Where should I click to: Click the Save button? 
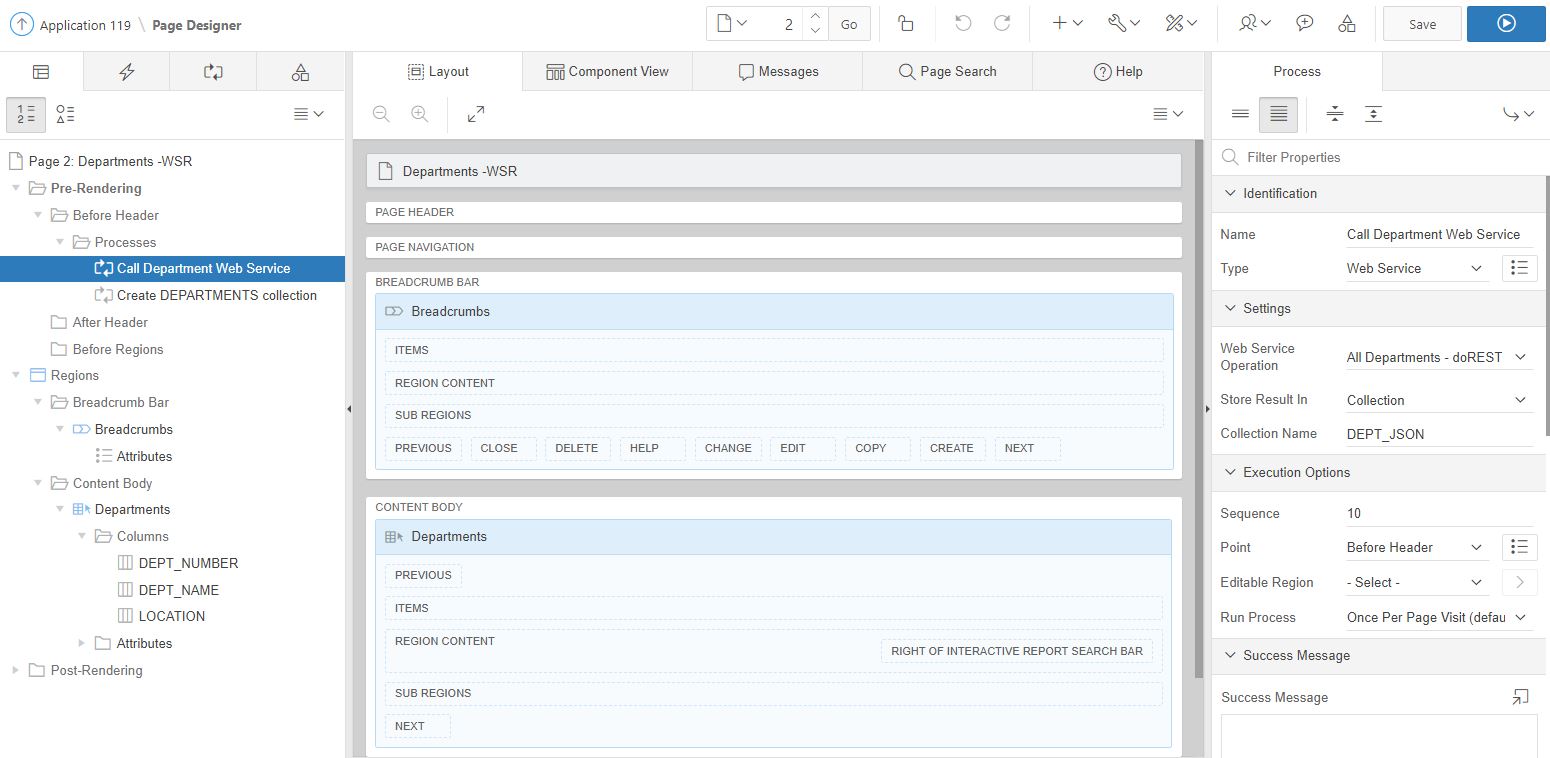pyautogui.click(x=1422, y=24)
